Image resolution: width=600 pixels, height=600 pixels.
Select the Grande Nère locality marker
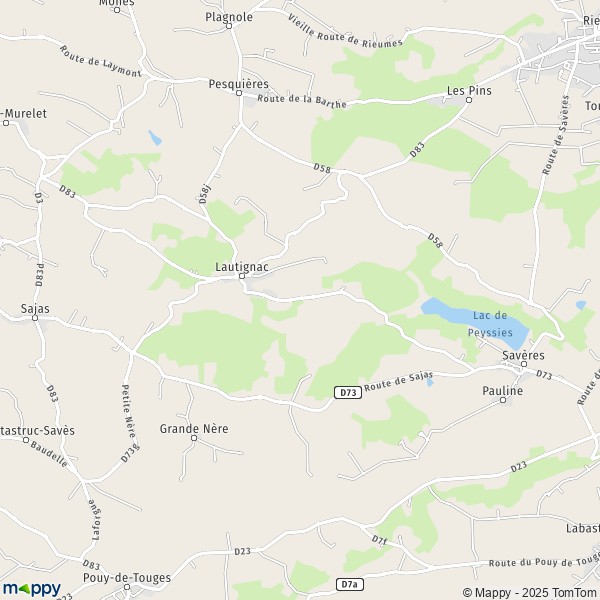pyautogui.click(x=194, y=438)
